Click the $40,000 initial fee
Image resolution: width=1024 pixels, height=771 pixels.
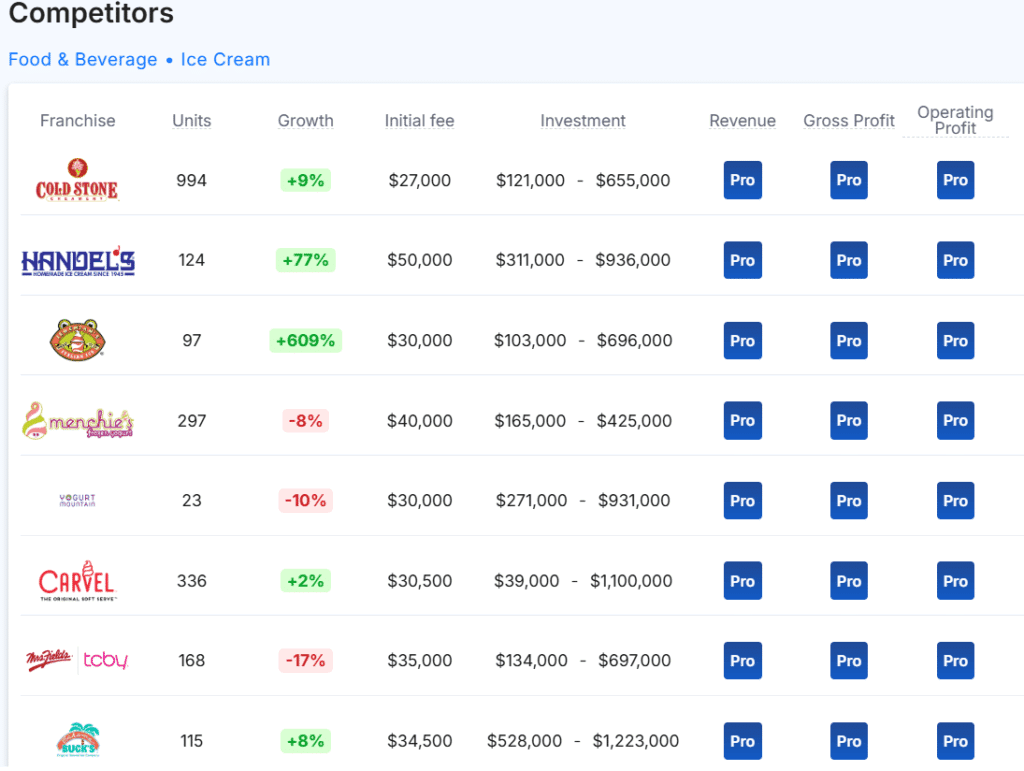click(419, 420)
